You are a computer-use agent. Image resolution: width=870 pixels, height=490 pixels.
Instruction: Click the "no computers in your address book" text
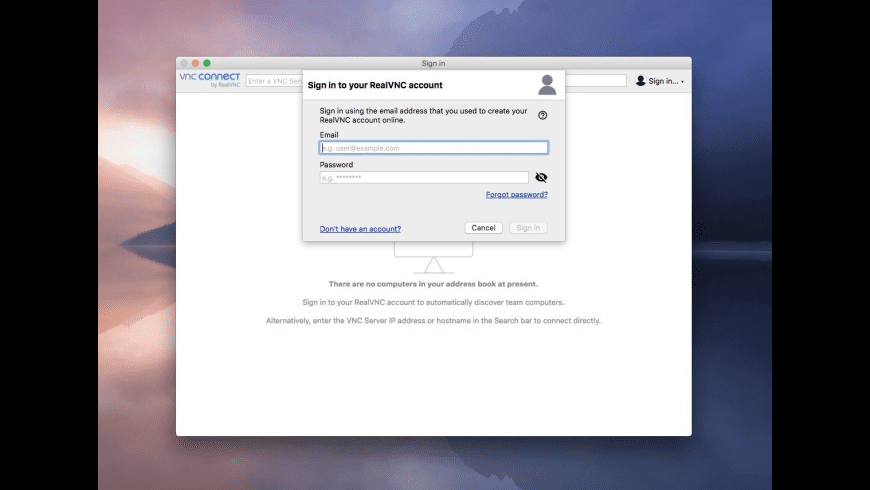coord(433,284)
